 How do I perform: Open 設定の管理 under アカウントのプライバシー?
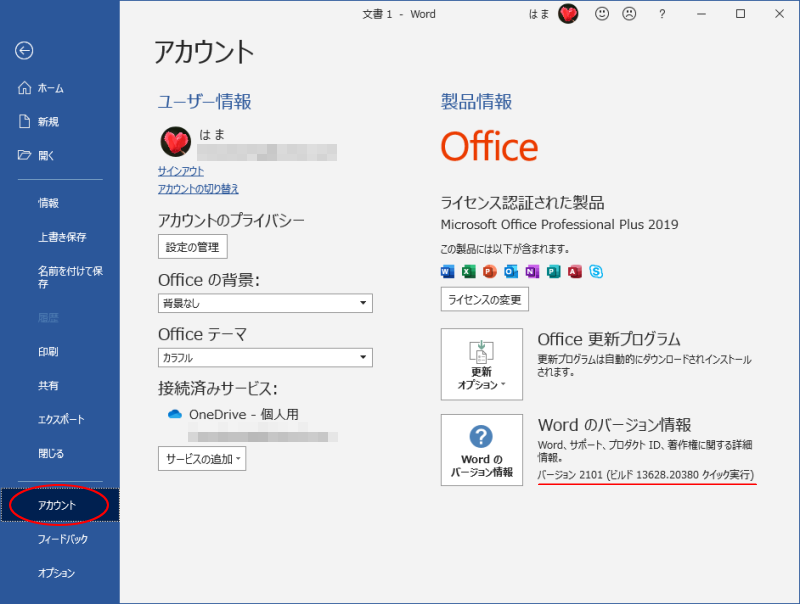[192, 246]
